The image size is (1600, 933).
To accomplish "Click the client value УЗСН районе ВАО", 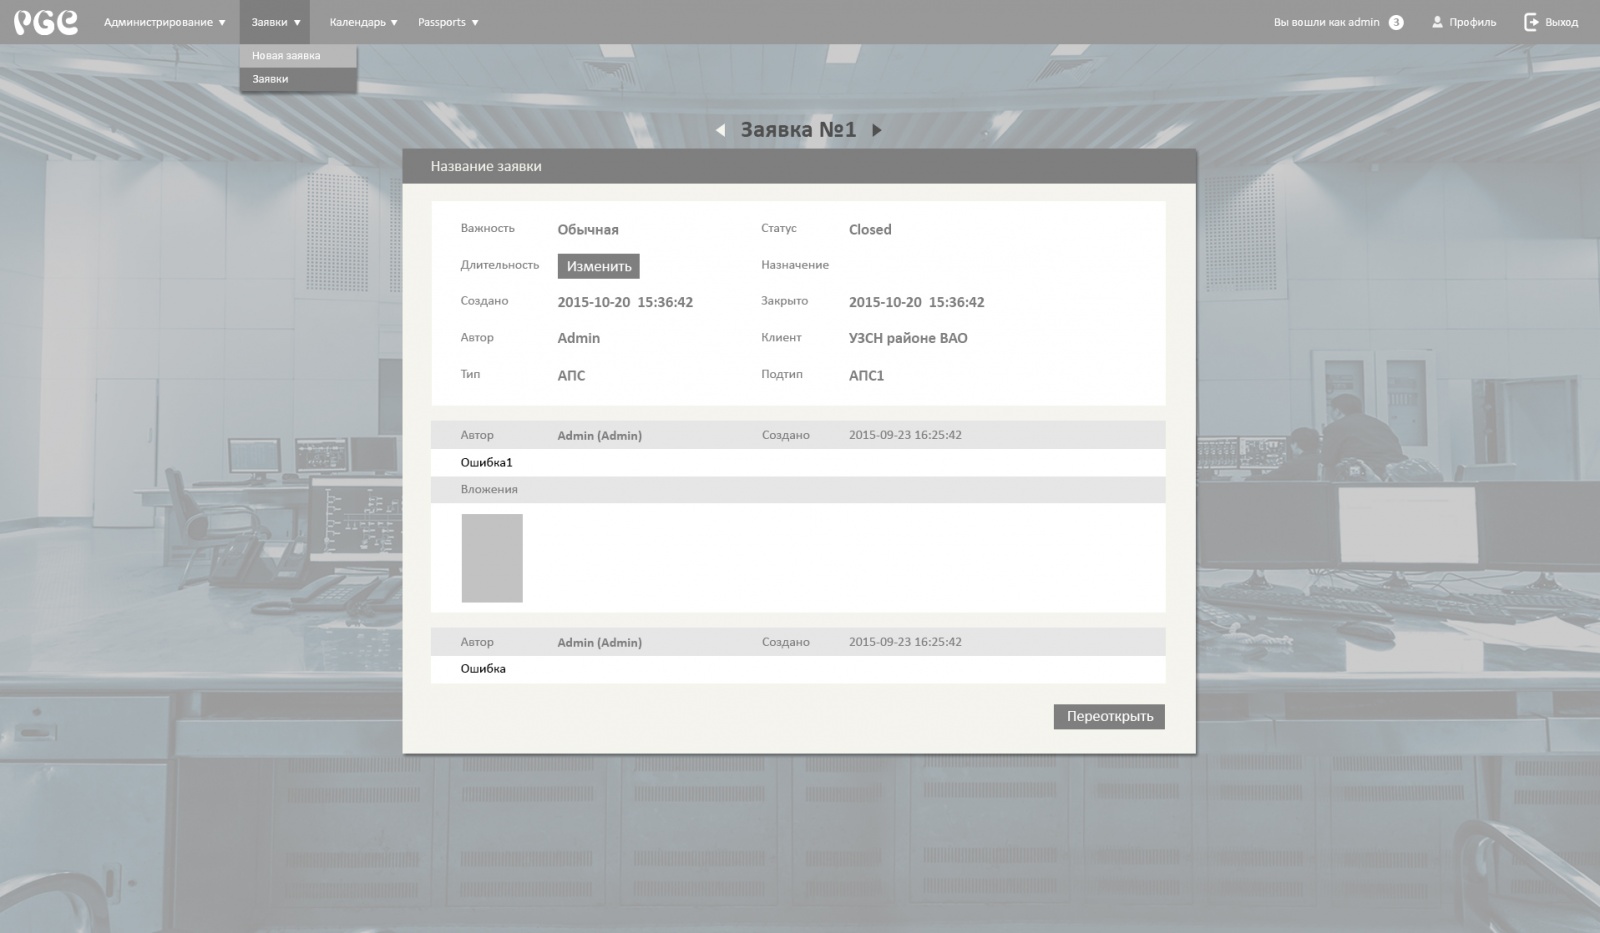I will click(x=908, y=338).
